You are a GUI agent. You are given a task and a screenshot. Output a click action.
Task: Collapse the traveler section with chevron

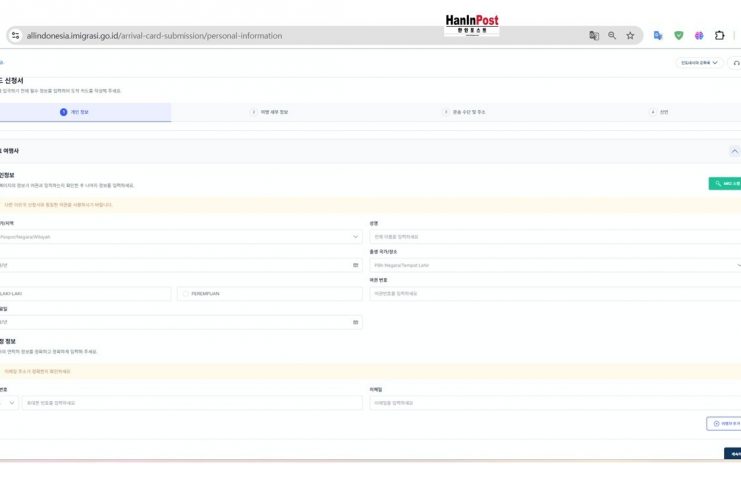(735, 151)
